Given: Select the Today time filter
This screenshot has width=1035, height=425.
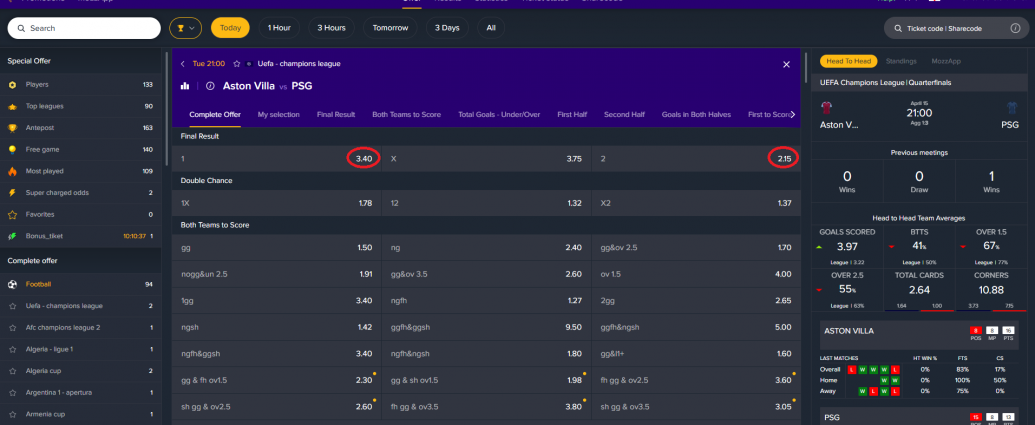Looking at the screenshot, I should pyautogui.click(x=230, y=28).
